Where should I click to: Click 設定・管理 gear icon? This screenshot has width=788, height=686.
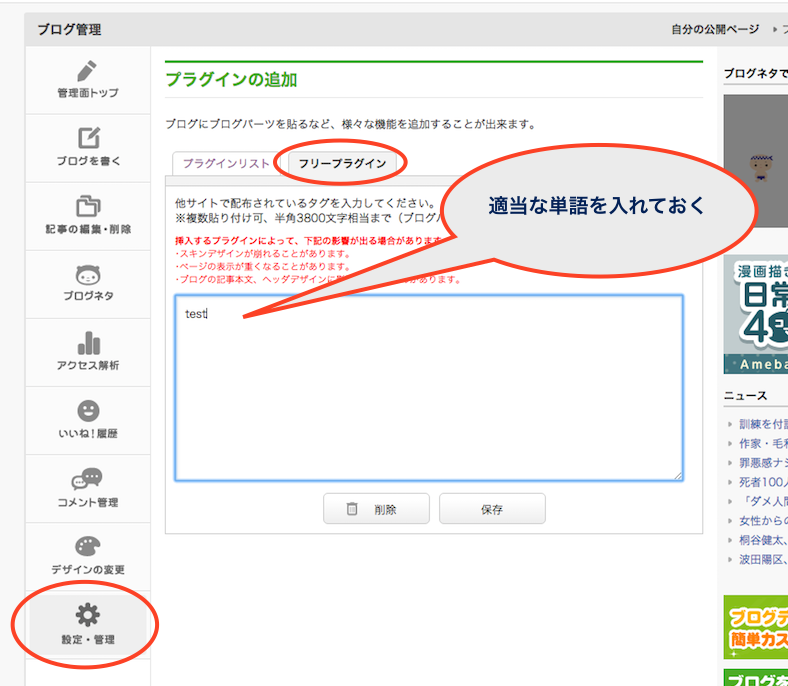pos(88,614)
